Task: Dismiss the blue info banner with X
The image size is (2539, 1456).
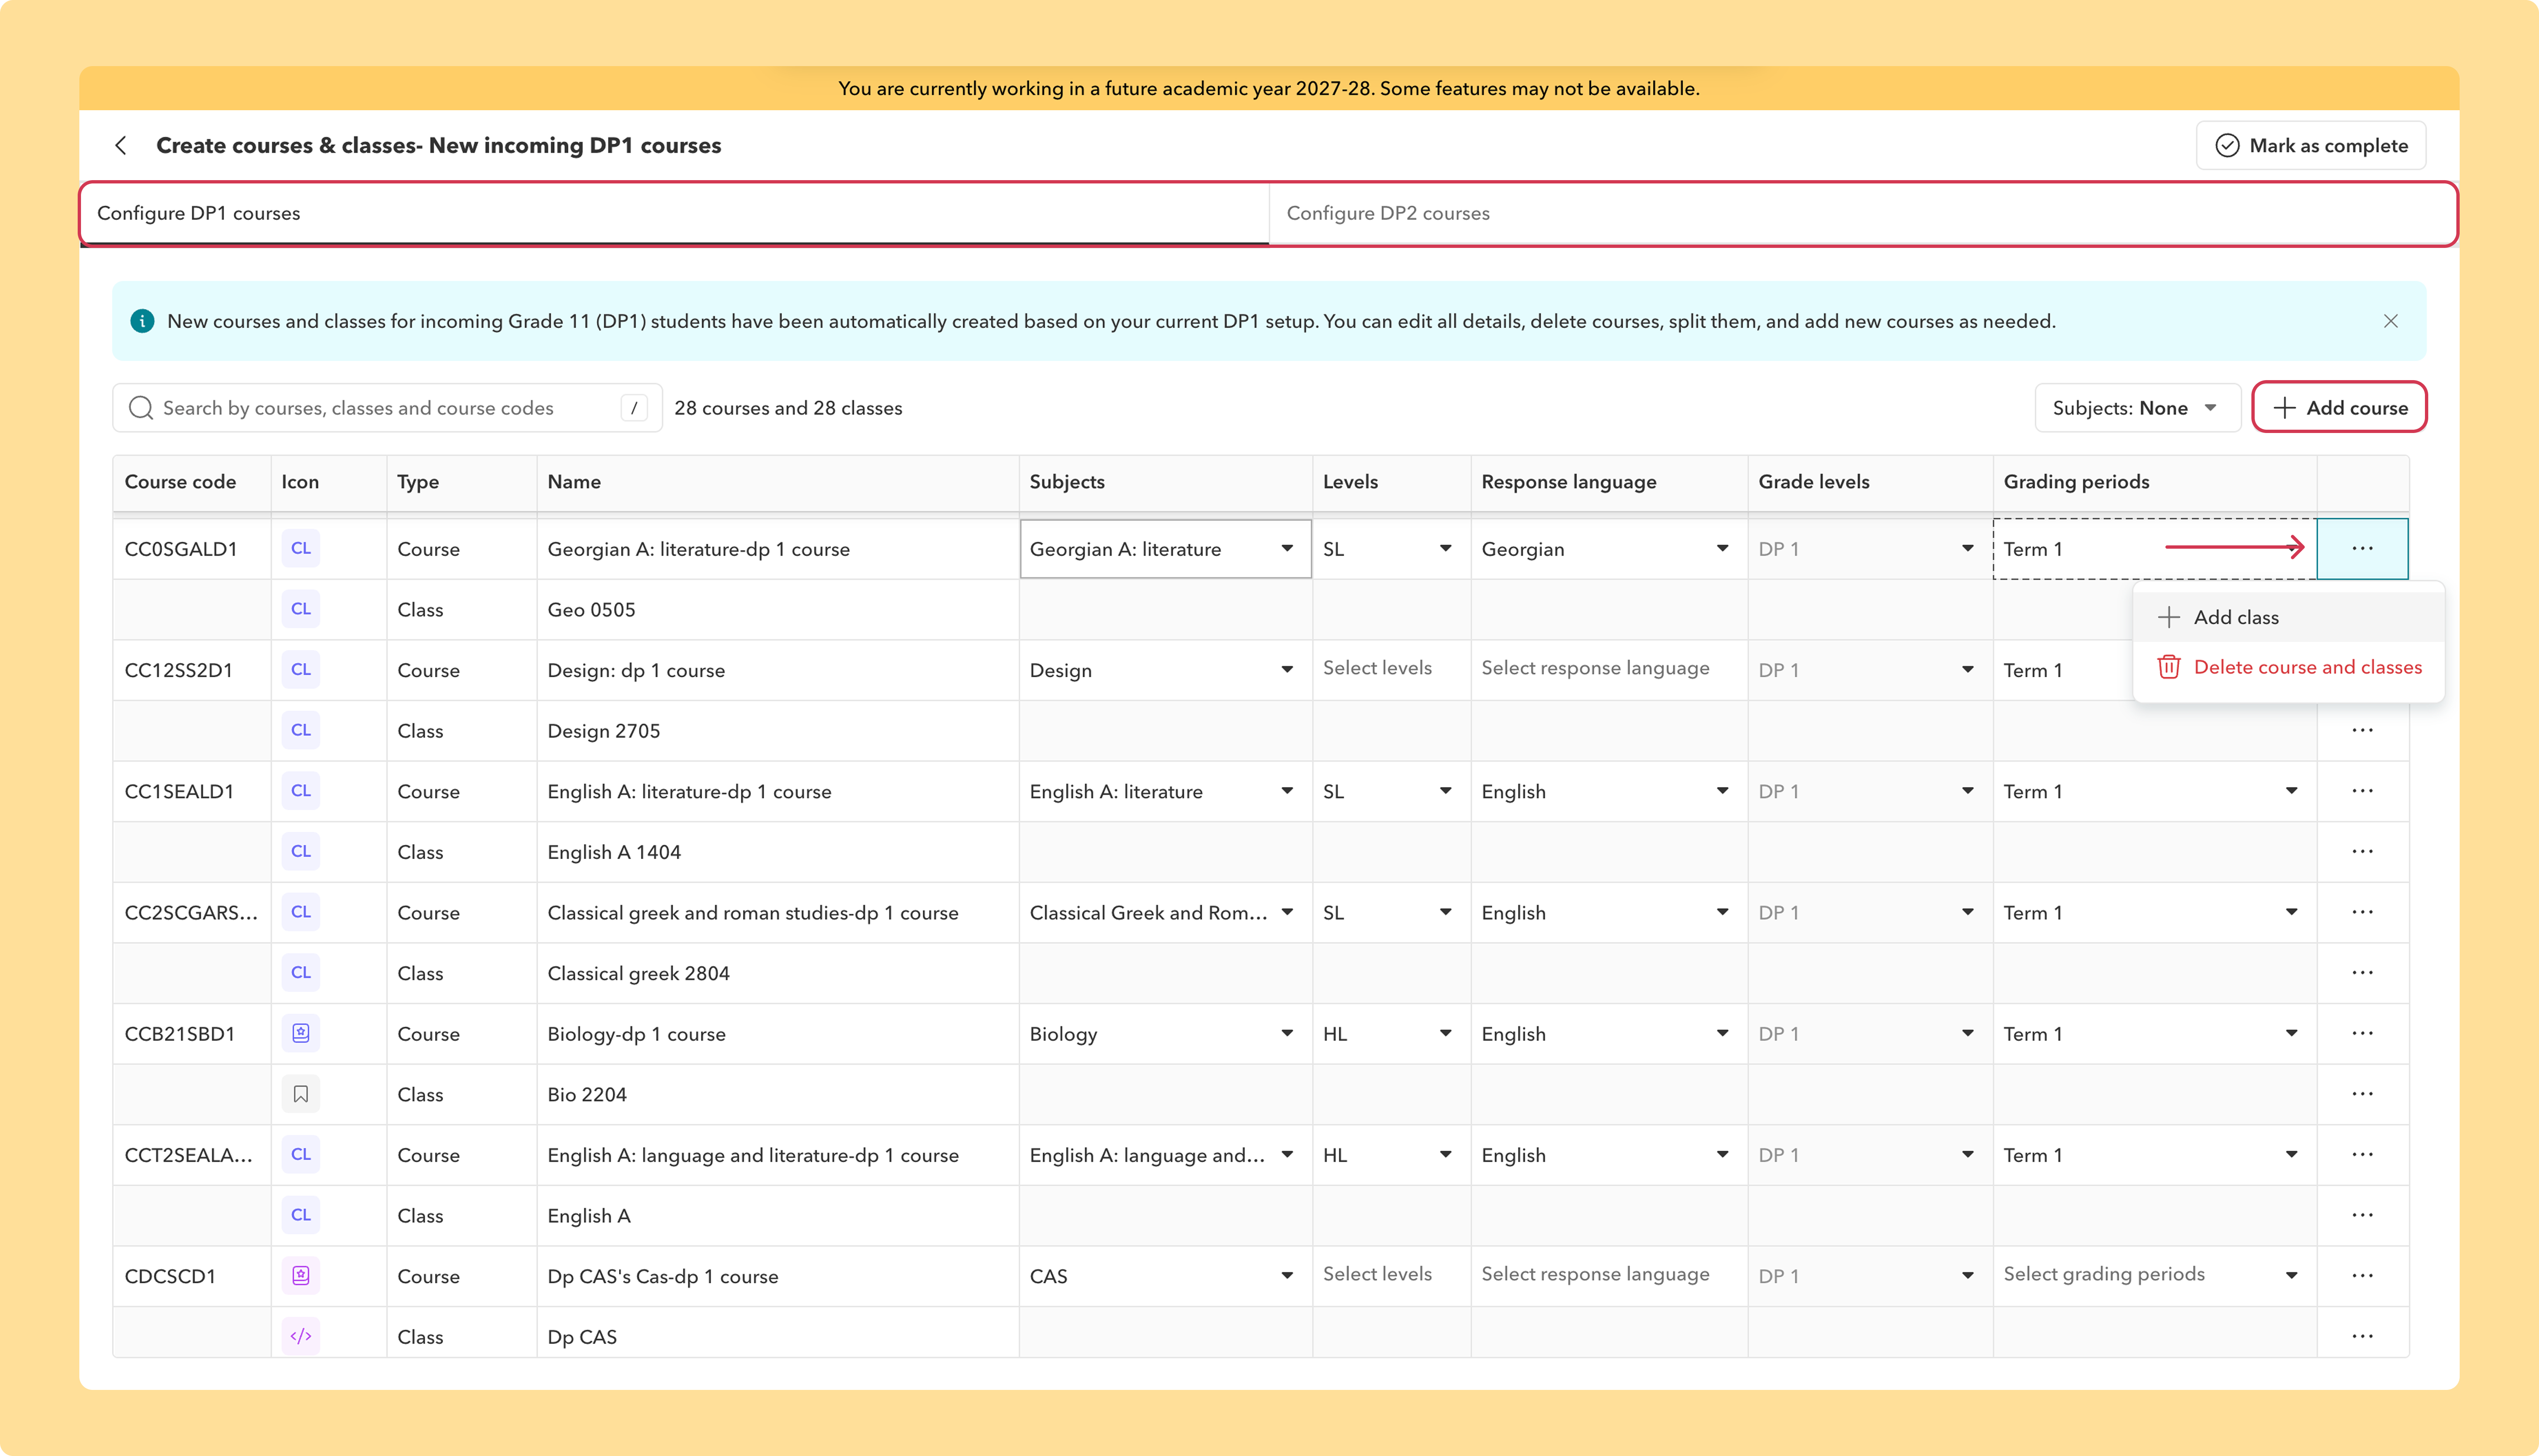Action: coord(2390,321)
